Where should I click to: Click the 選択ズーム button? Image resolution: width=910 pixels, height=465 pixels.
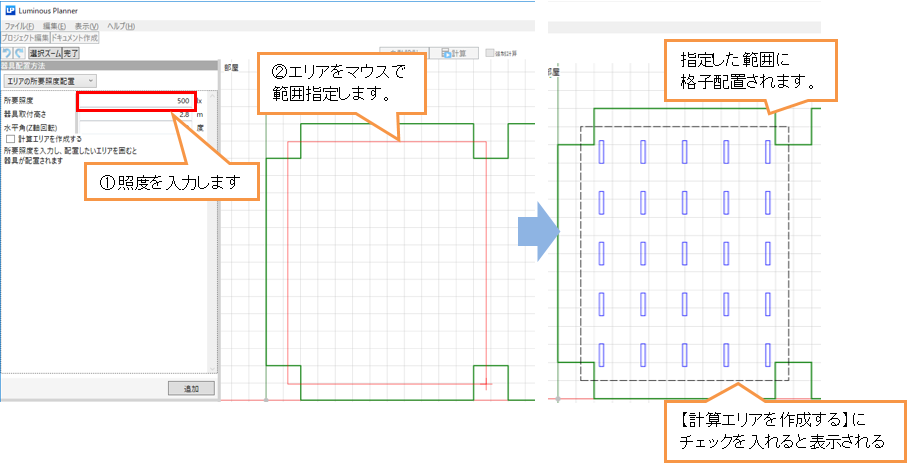coord(44,52)
